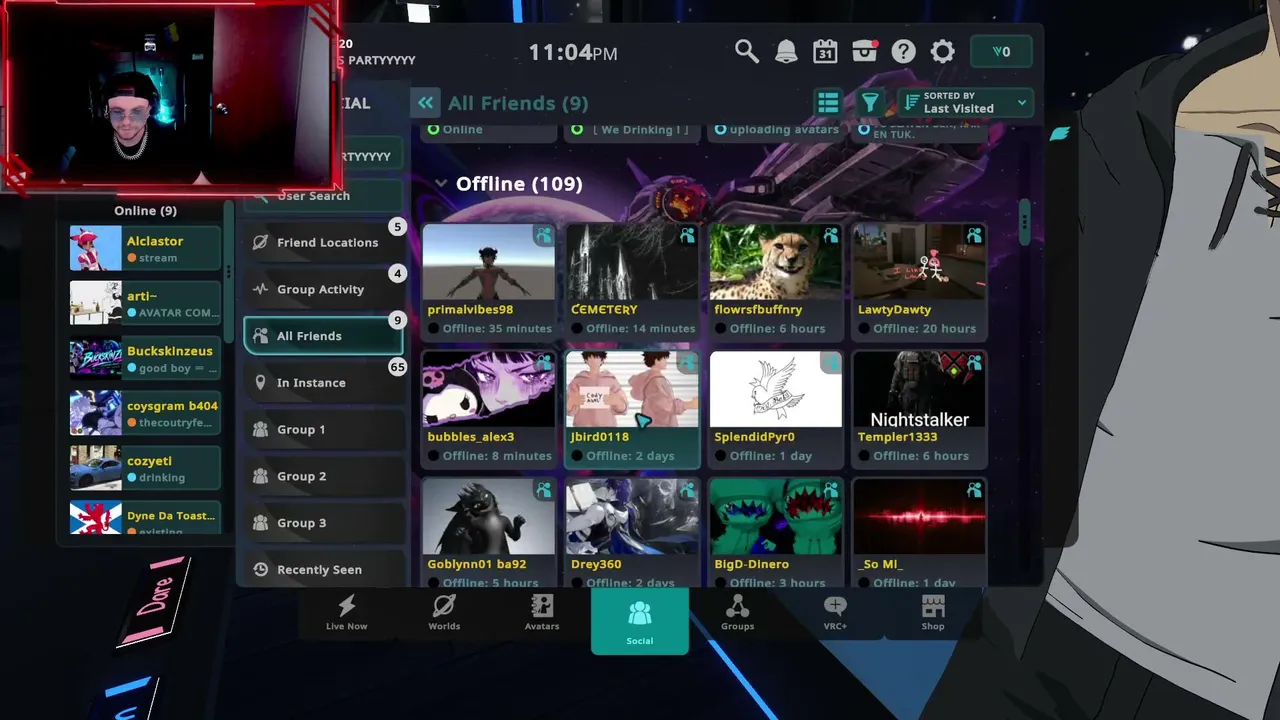The width and height of the screenshot is (1280, 720).
Task: Click coysgram b404's avatar in the Online list
Action: [x=96, y=413]
